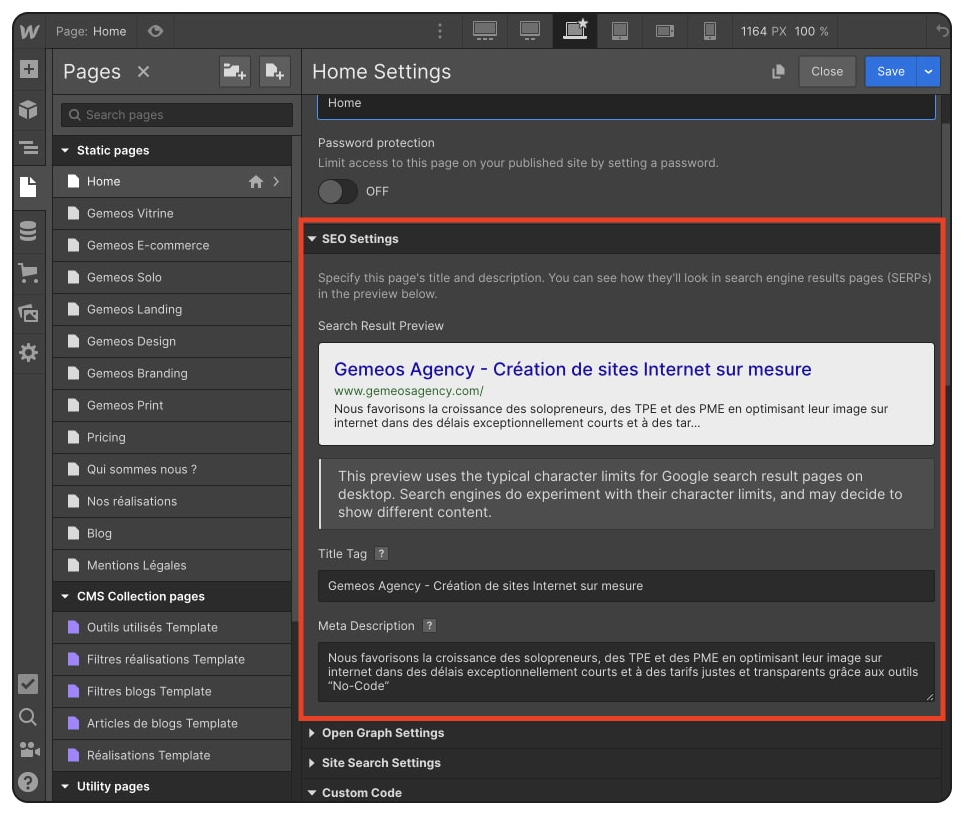
Task: Open the Audit checkmark panel
Action: tap(28, 683)
